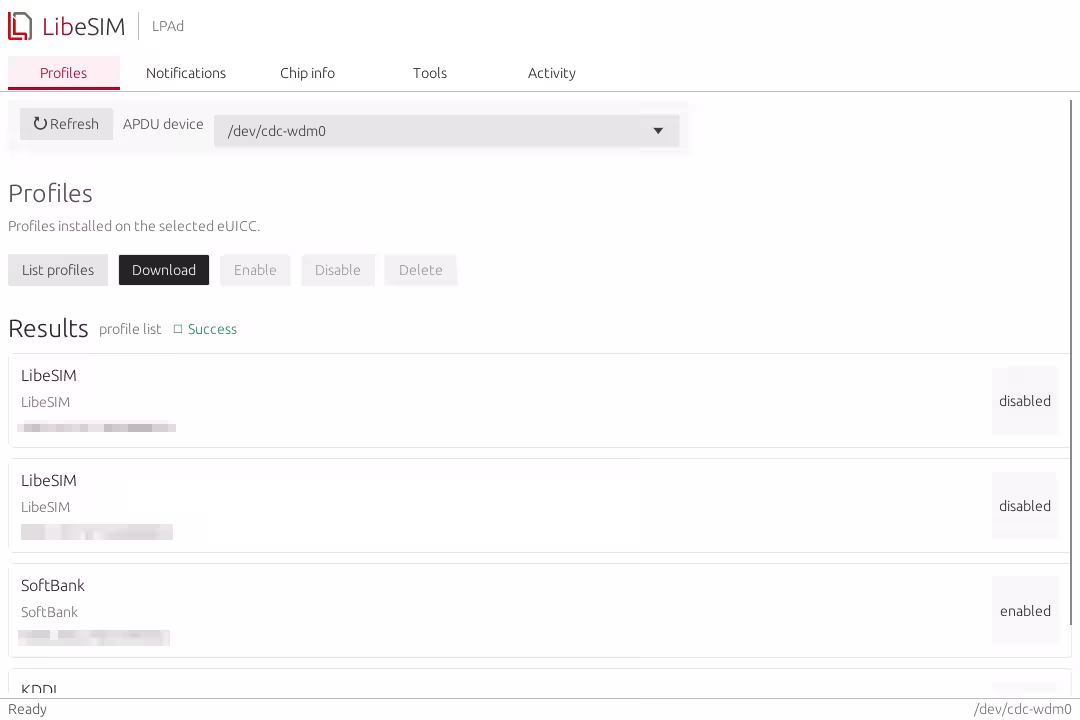Click the SoftBank provider subtitle
Screen dimensions: 1080x720
(50, 612)
